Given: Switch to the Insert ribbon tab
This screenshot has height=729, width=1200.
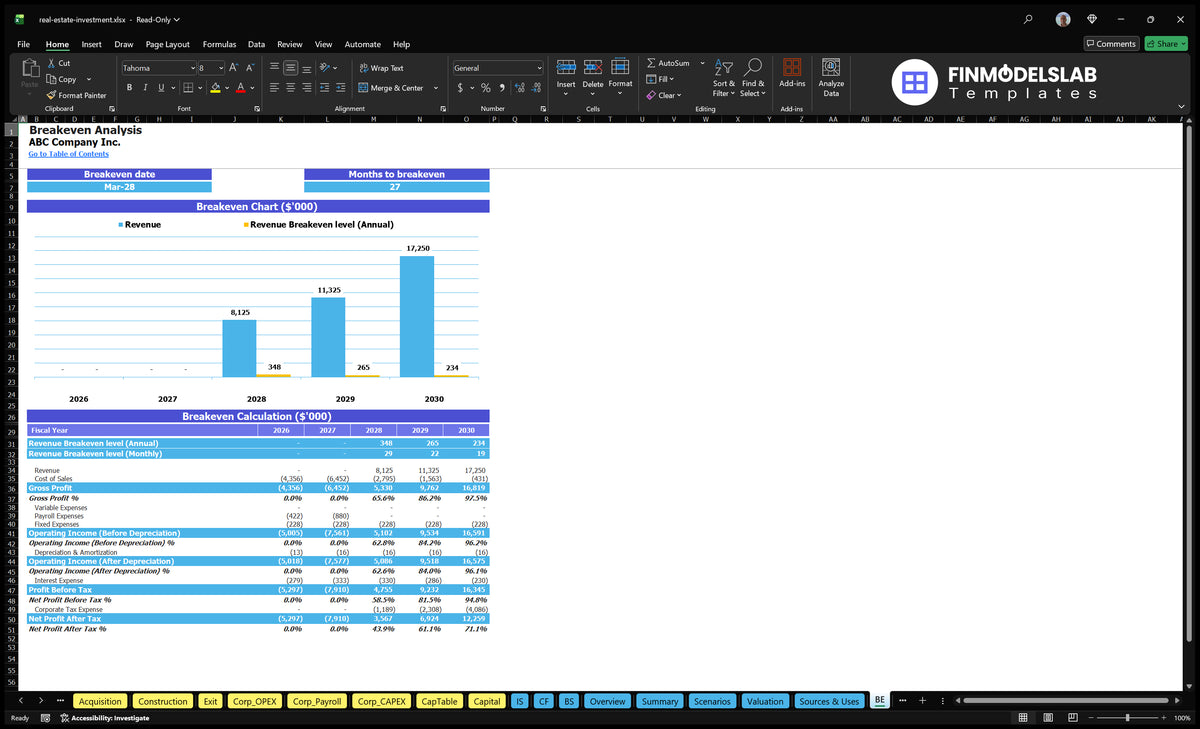Looking at the screenshot, I should pos(91,44).
